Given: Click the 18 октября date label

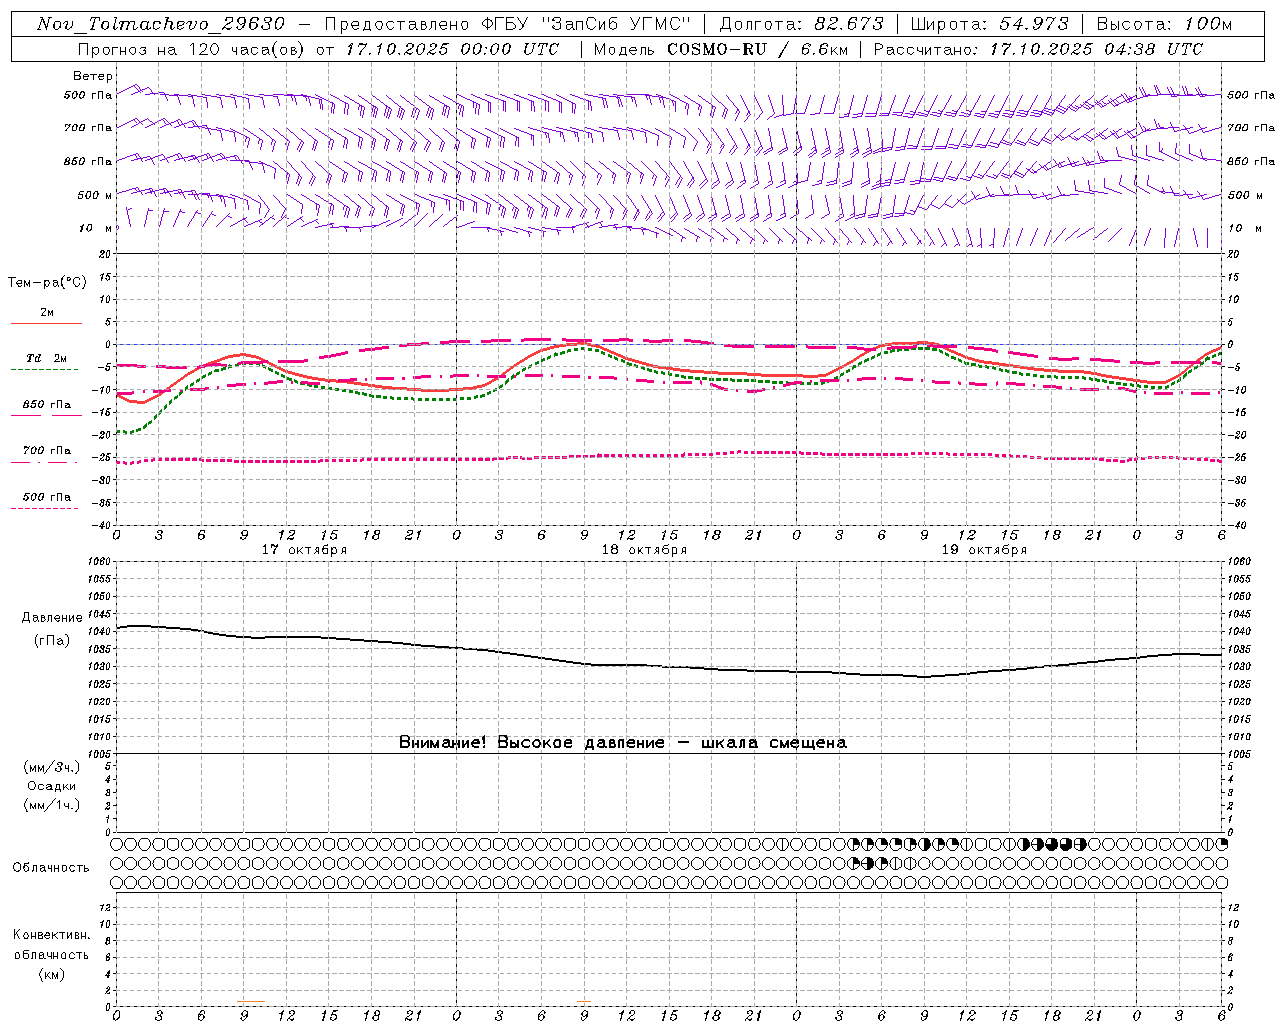Looking at the screenshot, I should (x=644, y=550).
